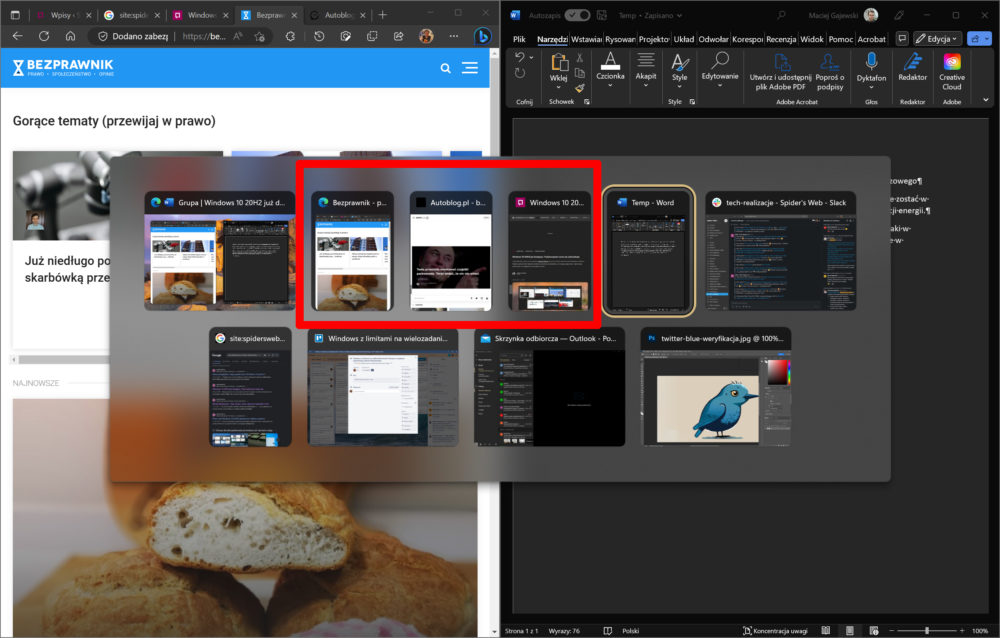Open Word comments icon
The width and height of the screenshot is (1000, 638).
click(902, 39)
